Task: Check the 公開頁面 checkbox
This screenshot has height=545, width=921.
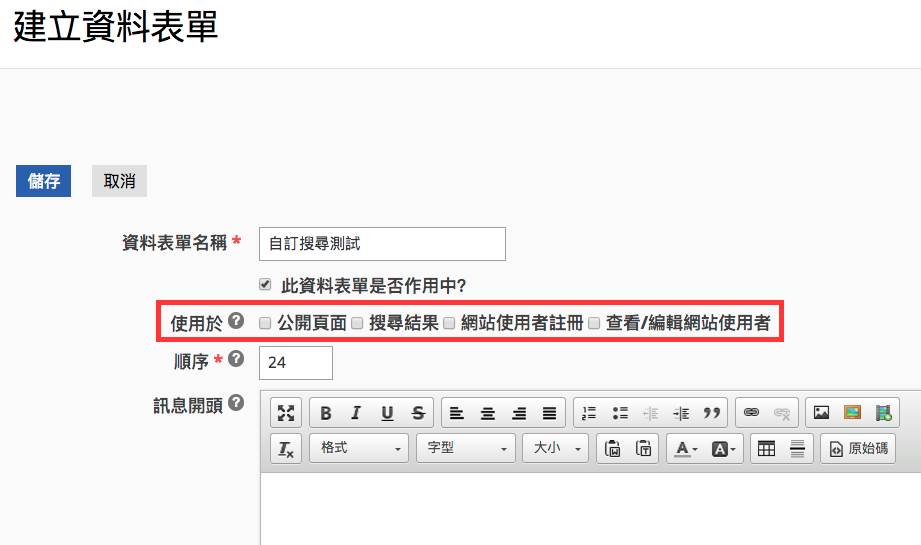Action: 265,323
